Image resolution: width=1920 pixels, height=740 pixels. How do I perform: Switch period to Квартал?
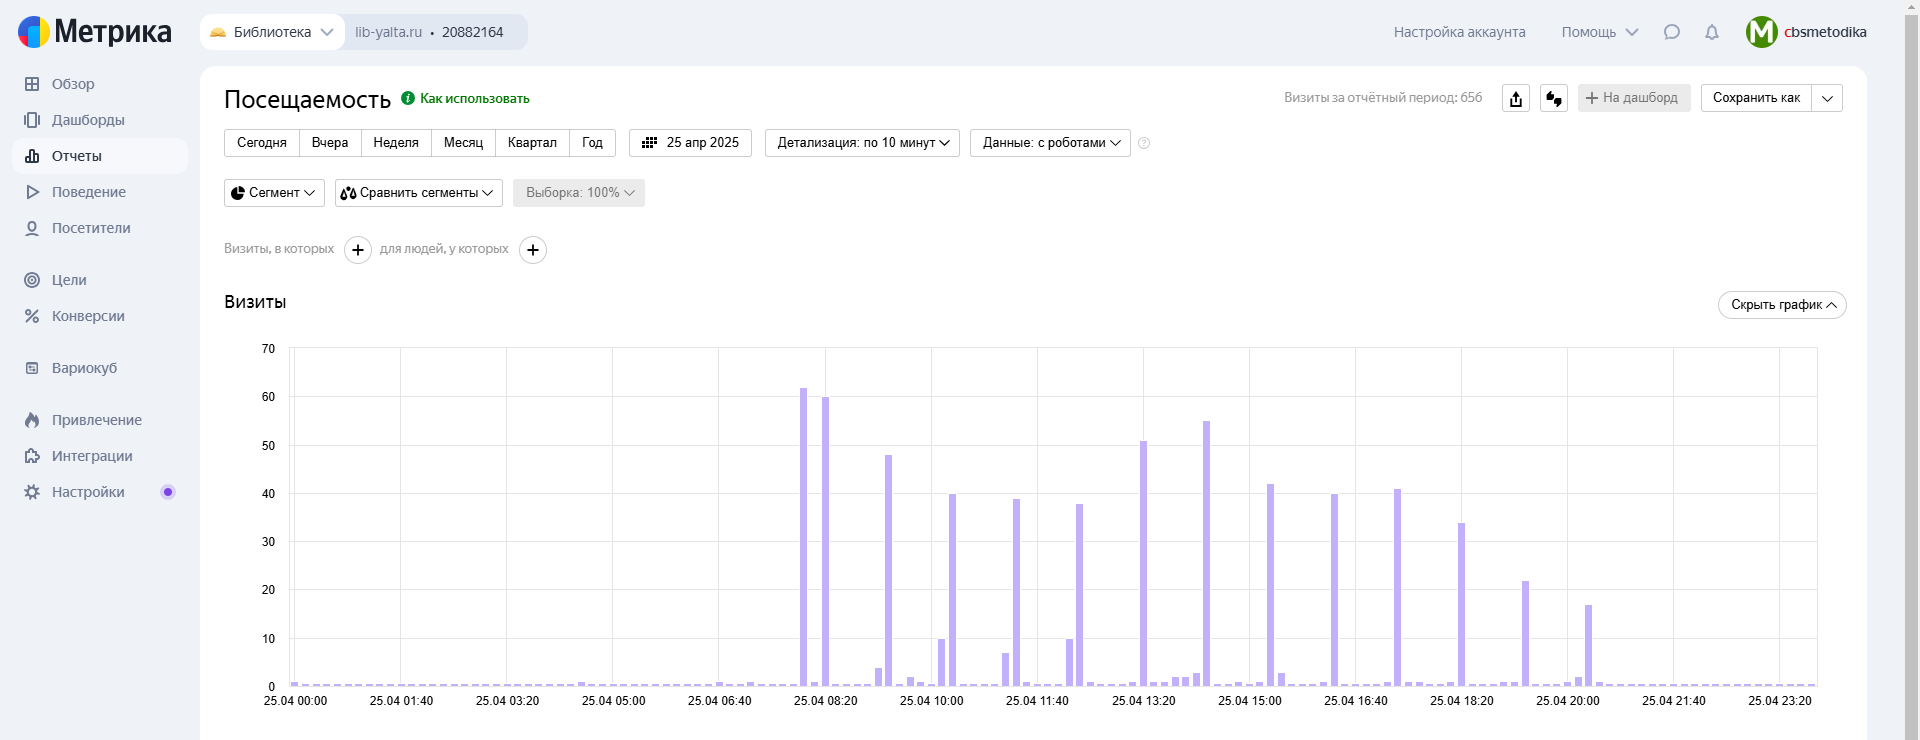tap(532, 143)
